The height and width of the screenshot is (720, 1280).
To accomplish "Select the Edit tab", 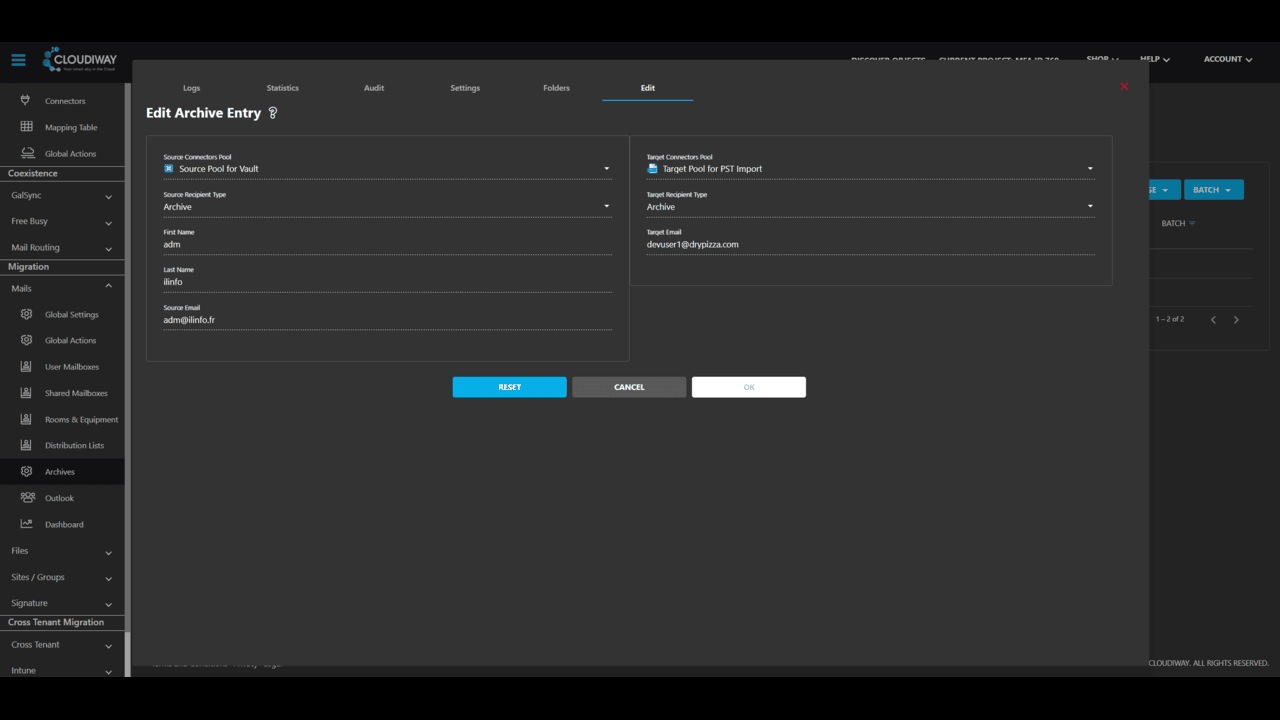I will [x=647, y=88].
